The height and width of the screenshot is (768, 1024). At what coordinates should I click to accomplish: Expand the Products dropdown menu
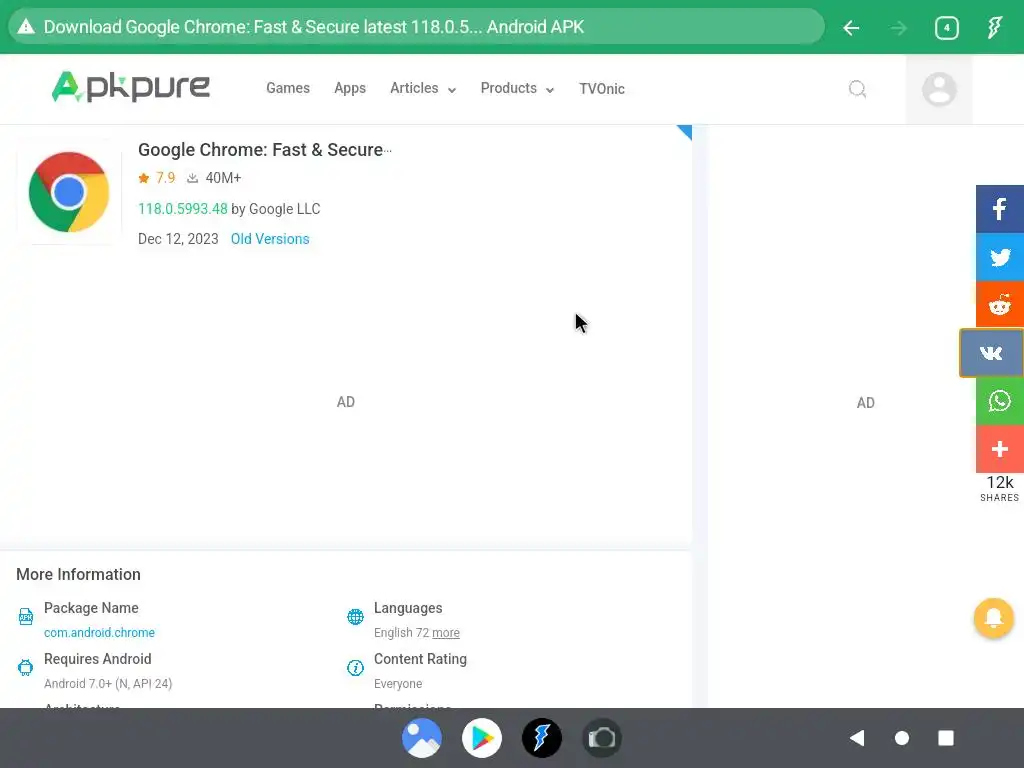point(517,88)
